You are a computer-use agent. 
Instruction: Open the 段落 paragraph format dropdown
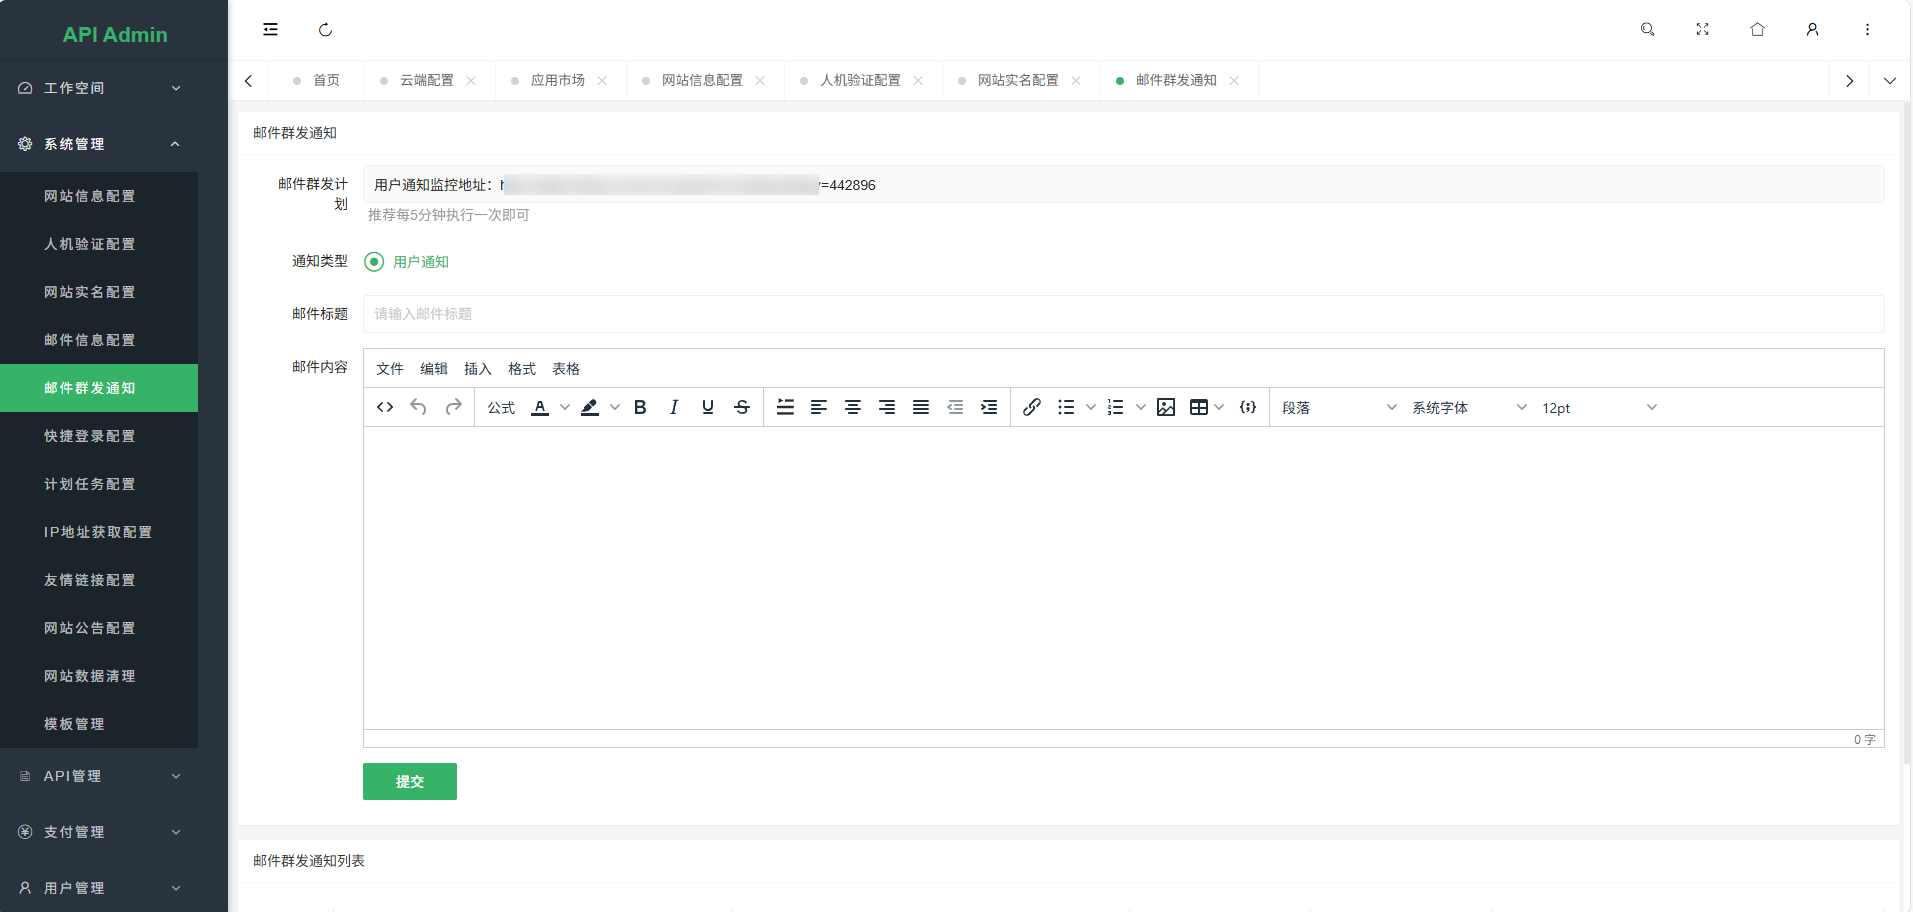(1338, 408)
